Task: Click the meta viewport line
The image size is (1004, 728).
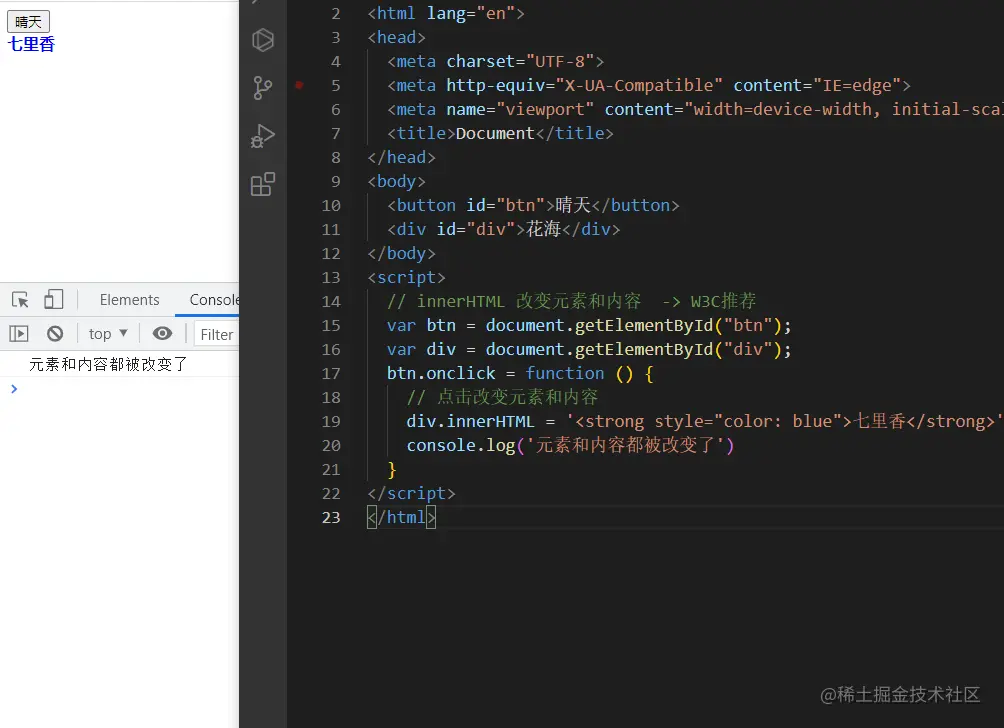Action: 695,109
